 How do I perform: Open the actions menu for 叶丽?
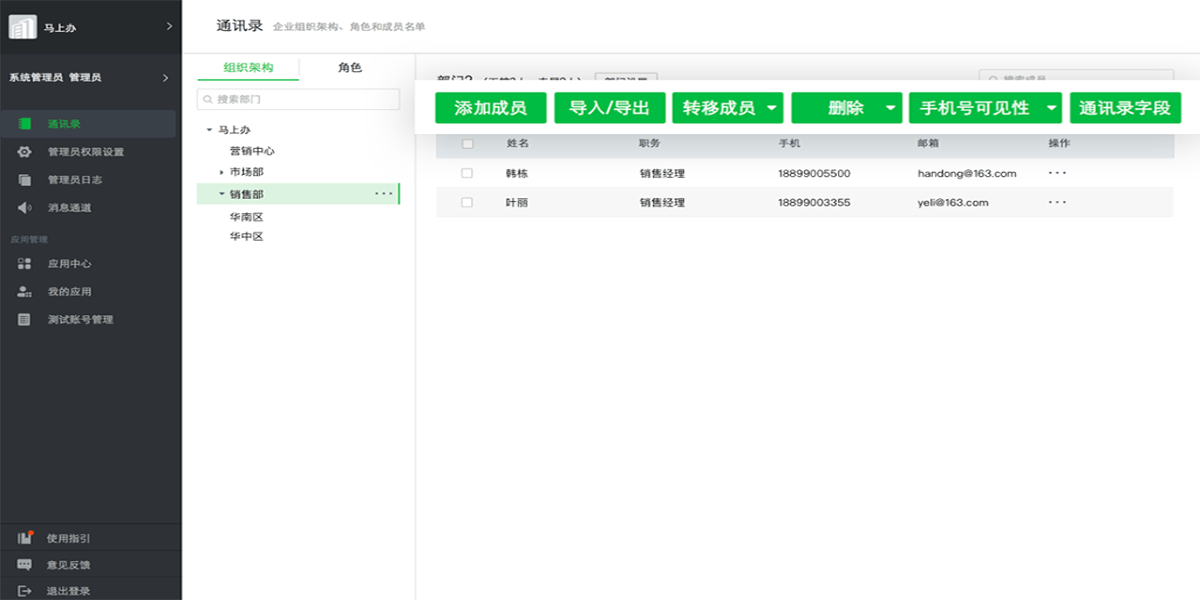click(x=1057, y=202)
